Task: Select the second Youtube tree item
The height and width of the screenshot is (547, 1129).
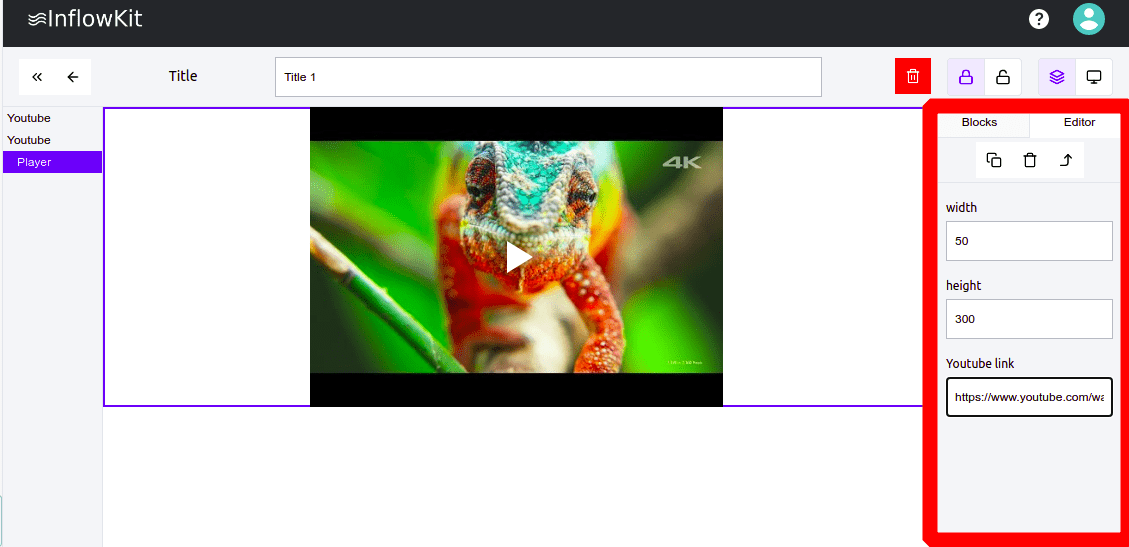Action: click(29, 140)
